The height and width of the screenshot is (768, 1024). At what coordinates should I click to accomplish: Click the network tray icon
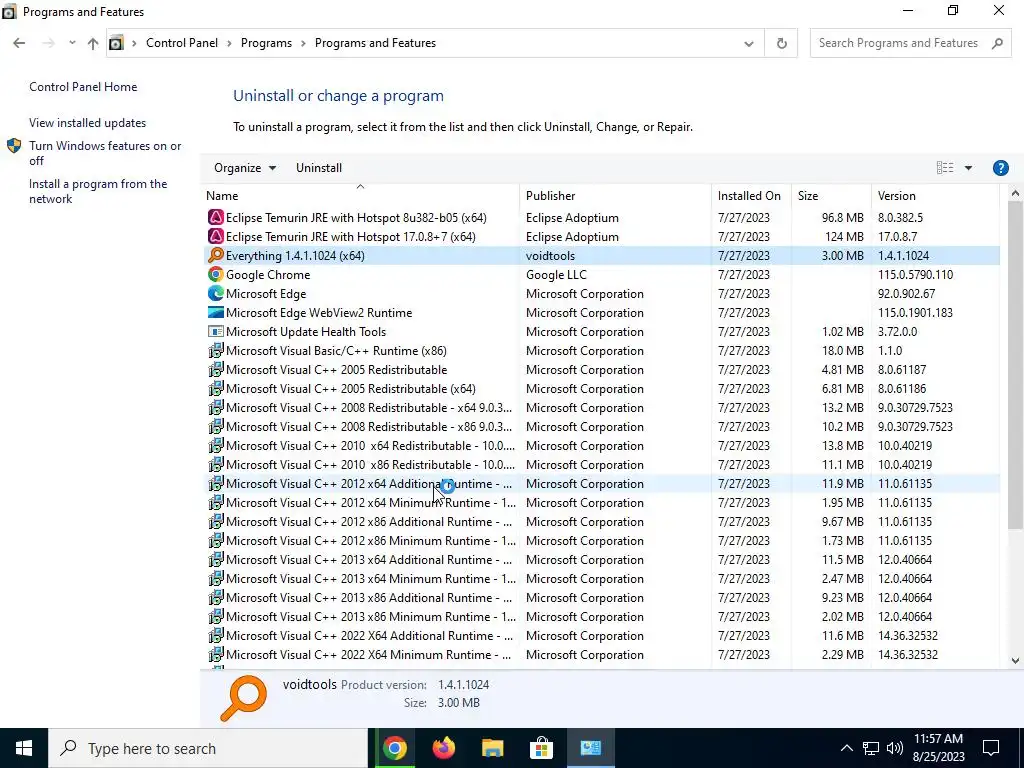point(871,748)
